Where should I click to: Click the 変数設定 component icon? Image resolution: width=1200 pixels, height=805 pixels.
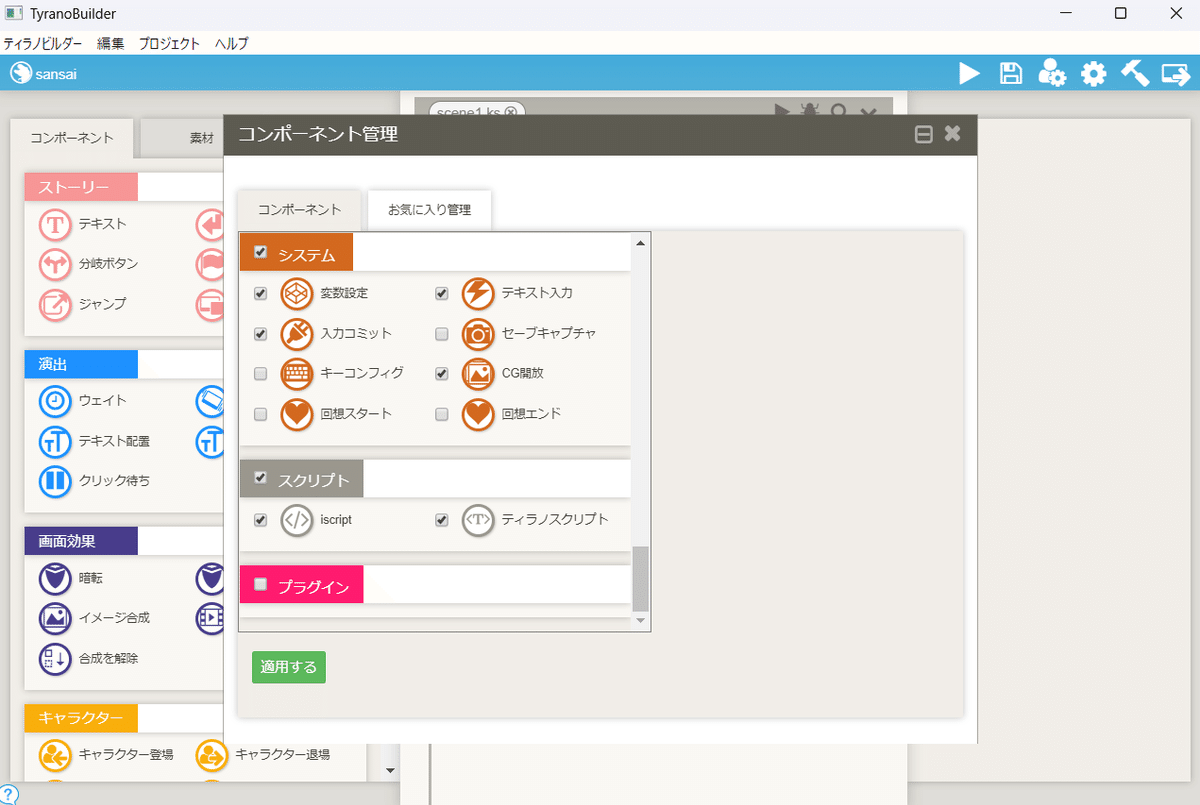297,294
